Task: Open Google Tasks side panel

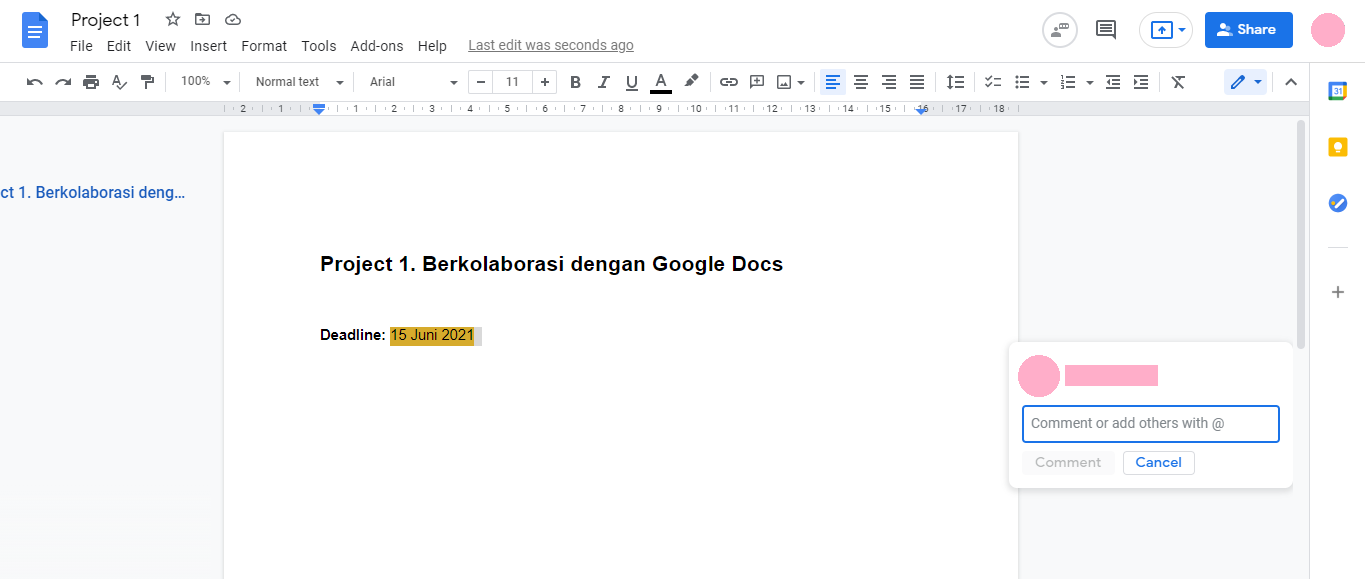Action: (x=1337, y=203)
